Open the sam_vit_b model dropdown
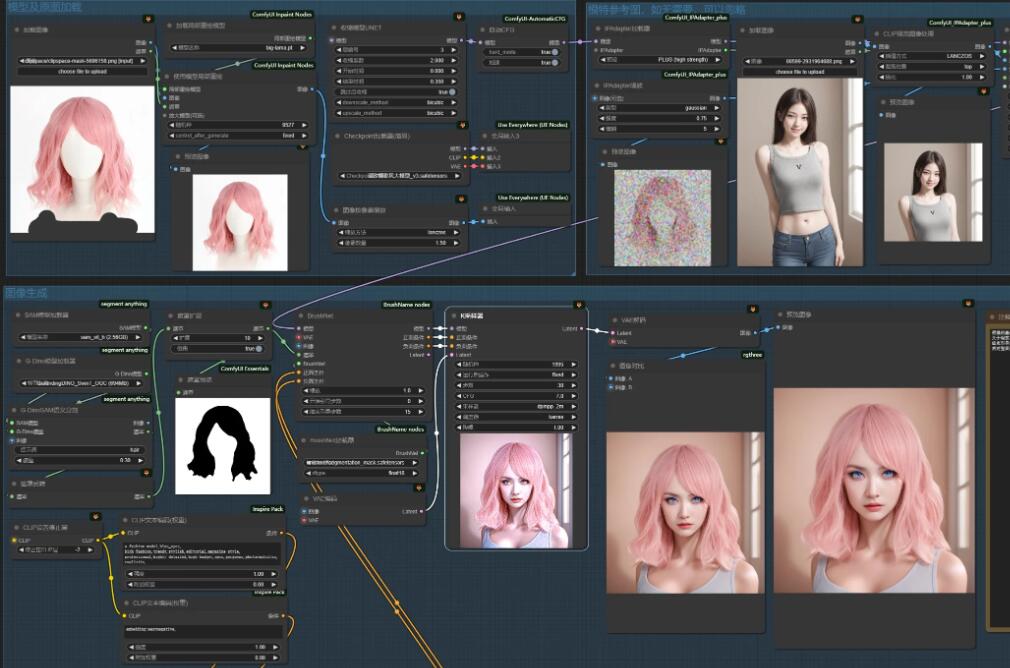 [x=82, y=337]
